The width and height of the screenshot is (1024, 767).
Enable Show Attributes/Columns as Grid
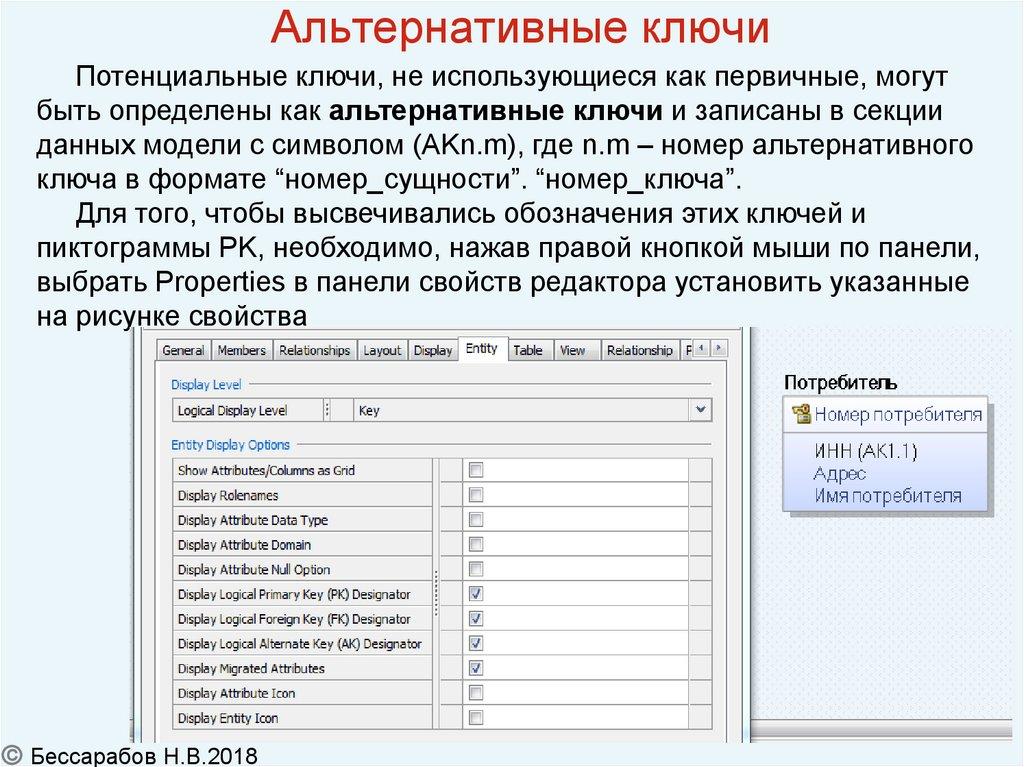pyautogui.click(x=476, y=469)
